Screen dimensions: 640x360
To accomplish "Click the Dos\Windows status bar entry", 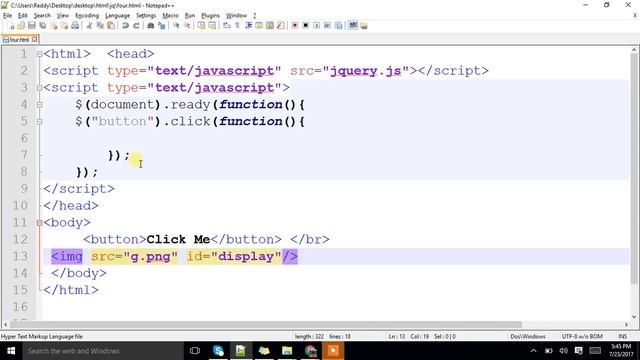I will [x=528, y=336].
